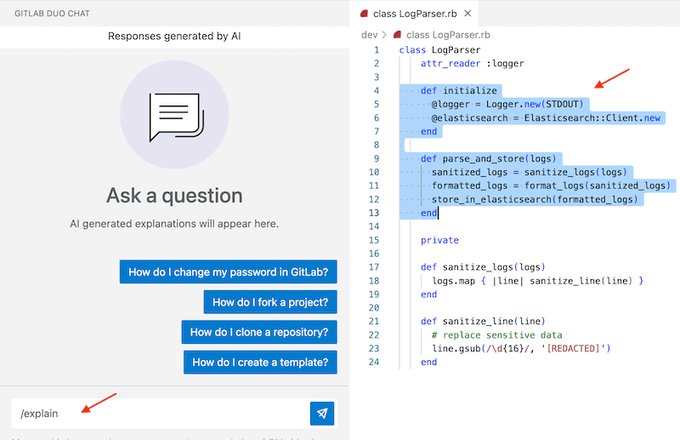Click def parse_and_store(logs) line
Image resolution: width=680 pixels, height=440 pixels.
tap(488, 159)
